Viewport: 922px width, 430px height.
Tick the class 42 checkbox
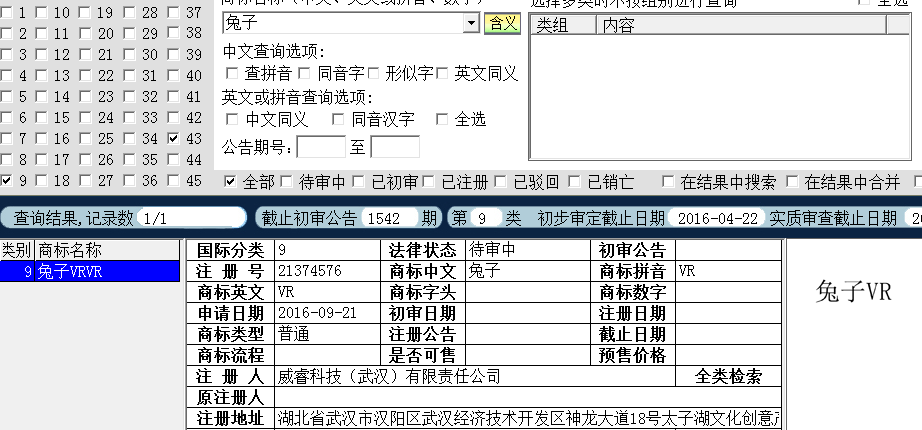tap(173, 118)
